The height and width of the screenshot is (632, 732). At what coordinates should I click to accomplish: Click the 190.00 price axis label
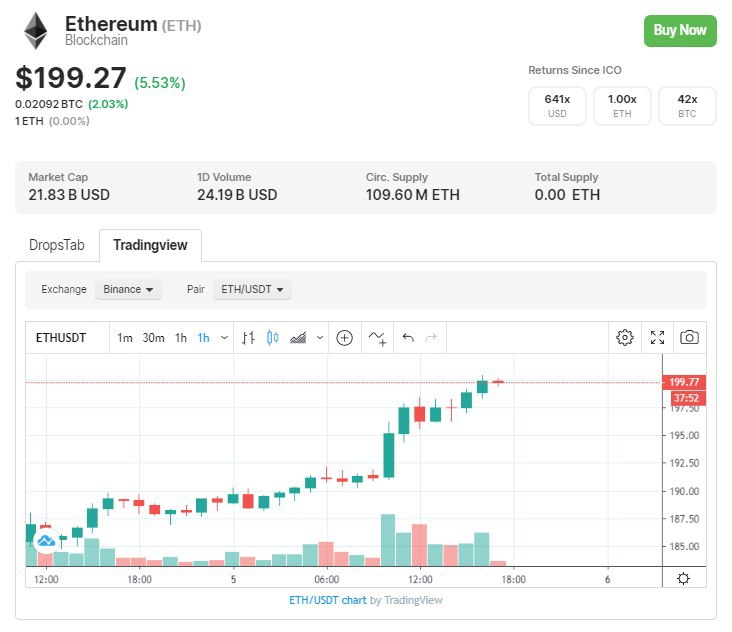(x=684, y=491)
